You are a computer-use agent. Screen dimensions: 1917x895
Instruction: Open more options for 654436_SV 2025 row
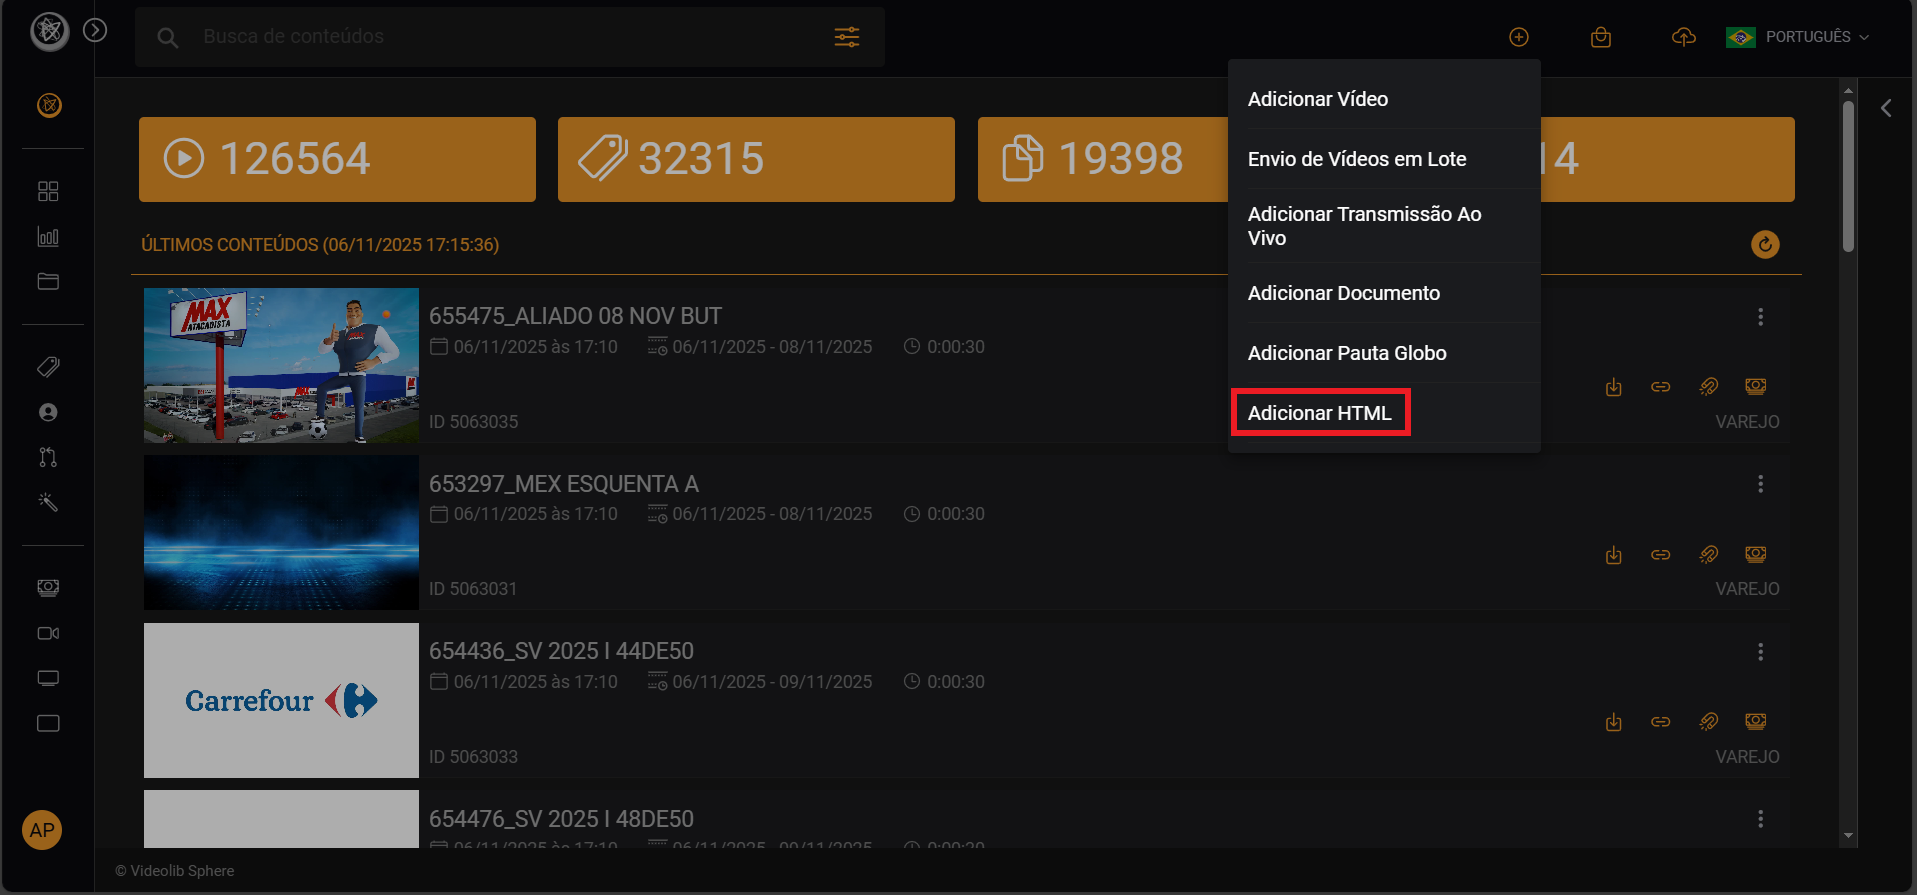[1760, 652]
